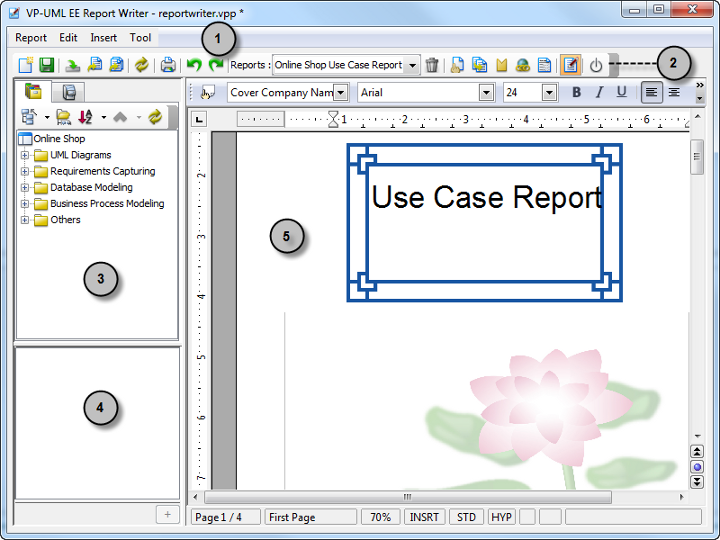
Task: Toggle underline formatting
Action: [621, 92]
